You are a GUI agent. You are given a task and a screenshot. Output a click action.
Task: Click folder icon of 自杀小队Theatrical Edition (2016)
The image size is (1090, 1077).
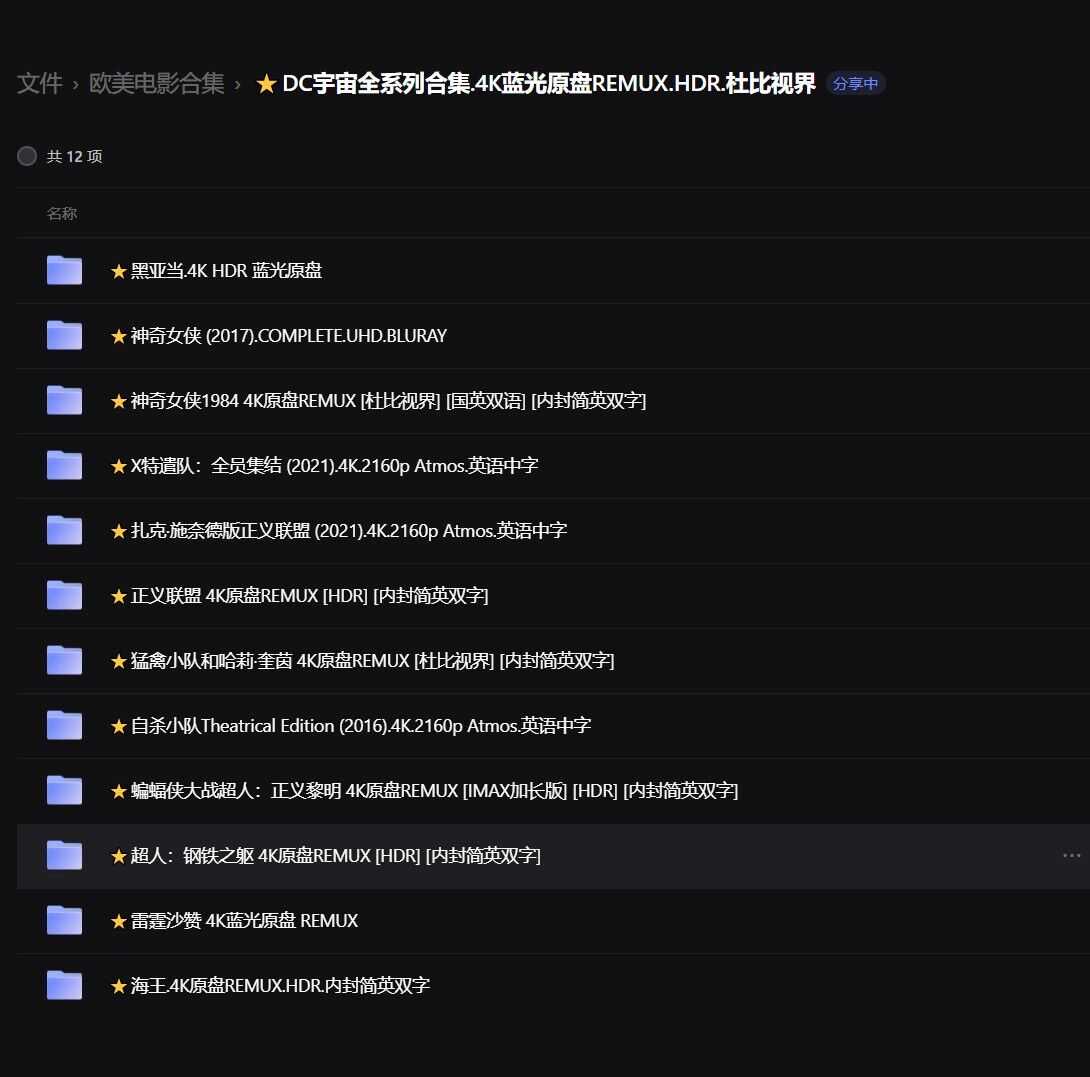64,725
